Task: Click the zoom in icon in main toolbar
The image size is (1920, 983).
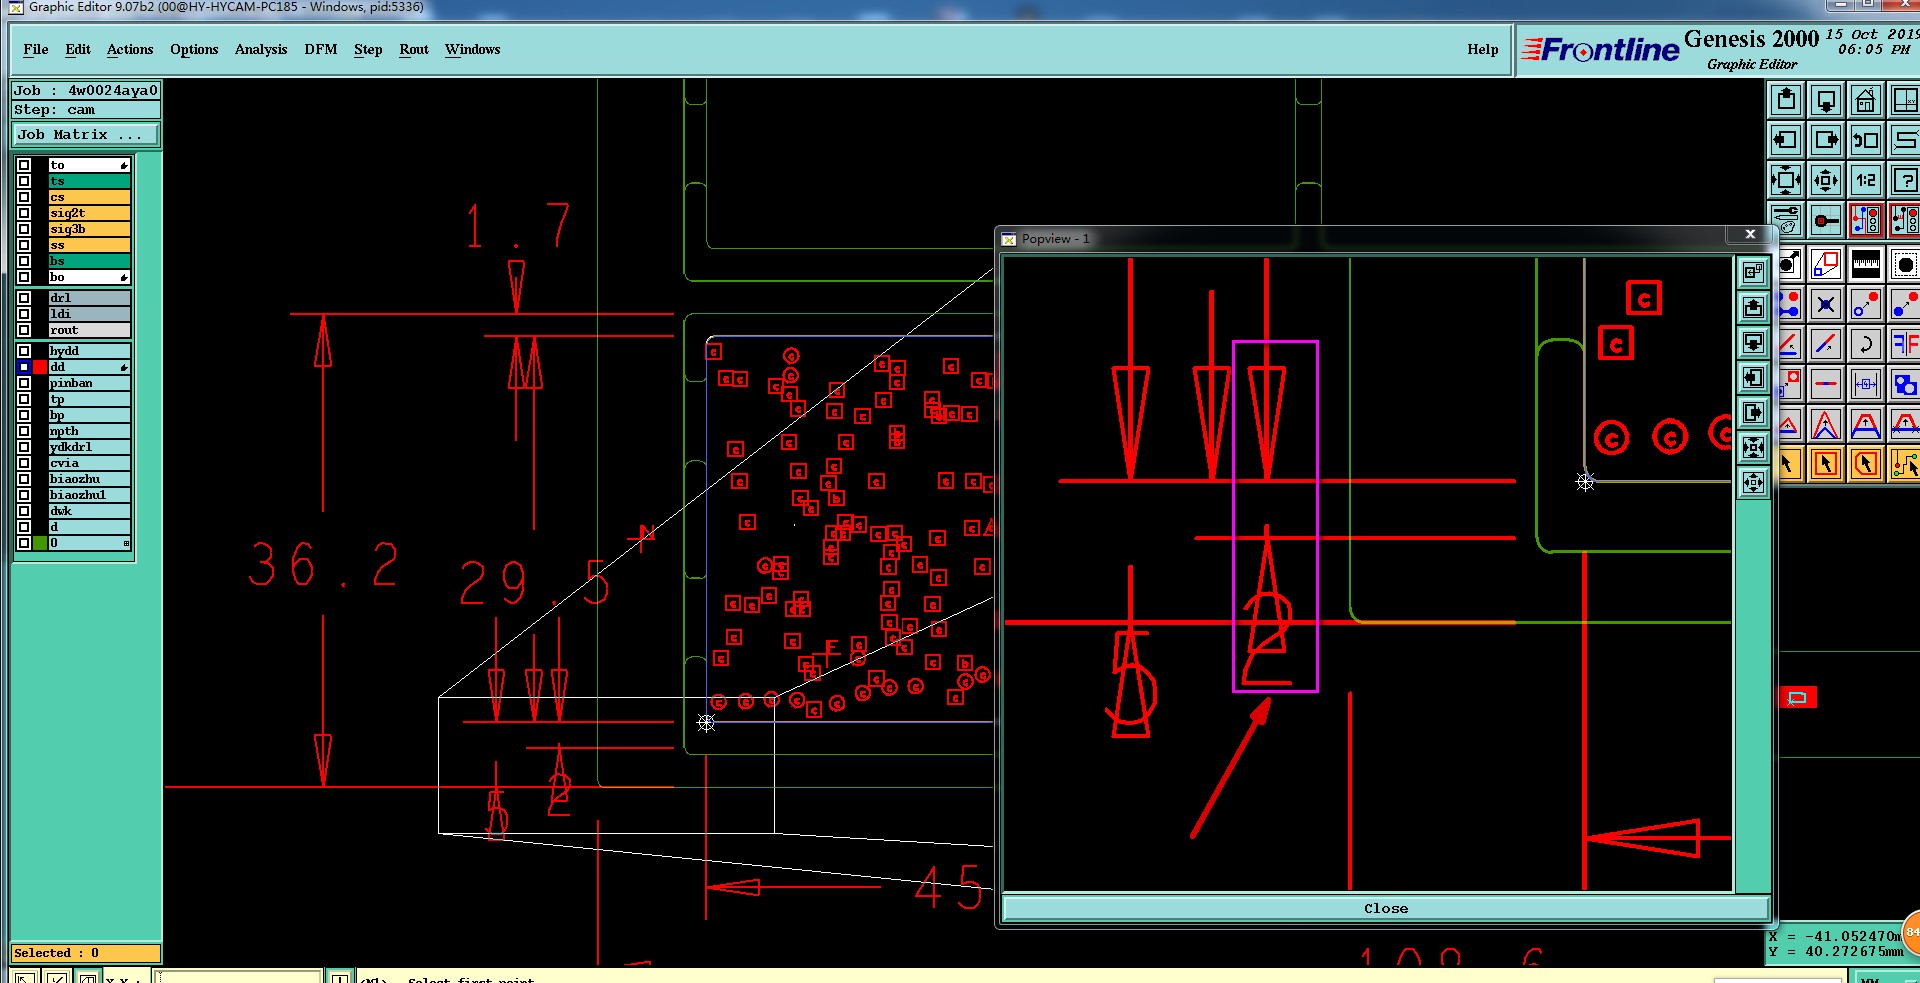Action: coord(1786,180)
